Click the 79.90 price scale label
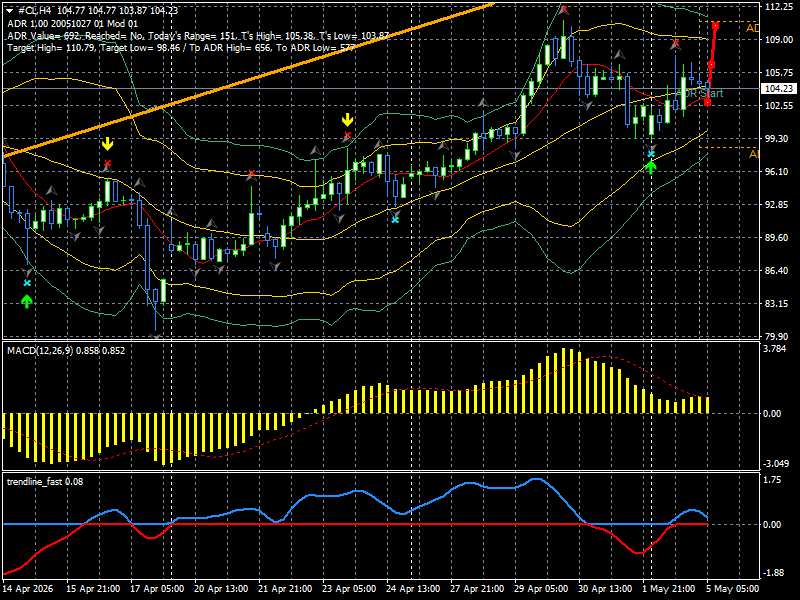The width and height of the screenshot is (800, 600). pyautogui.click(x=776, y=337)
